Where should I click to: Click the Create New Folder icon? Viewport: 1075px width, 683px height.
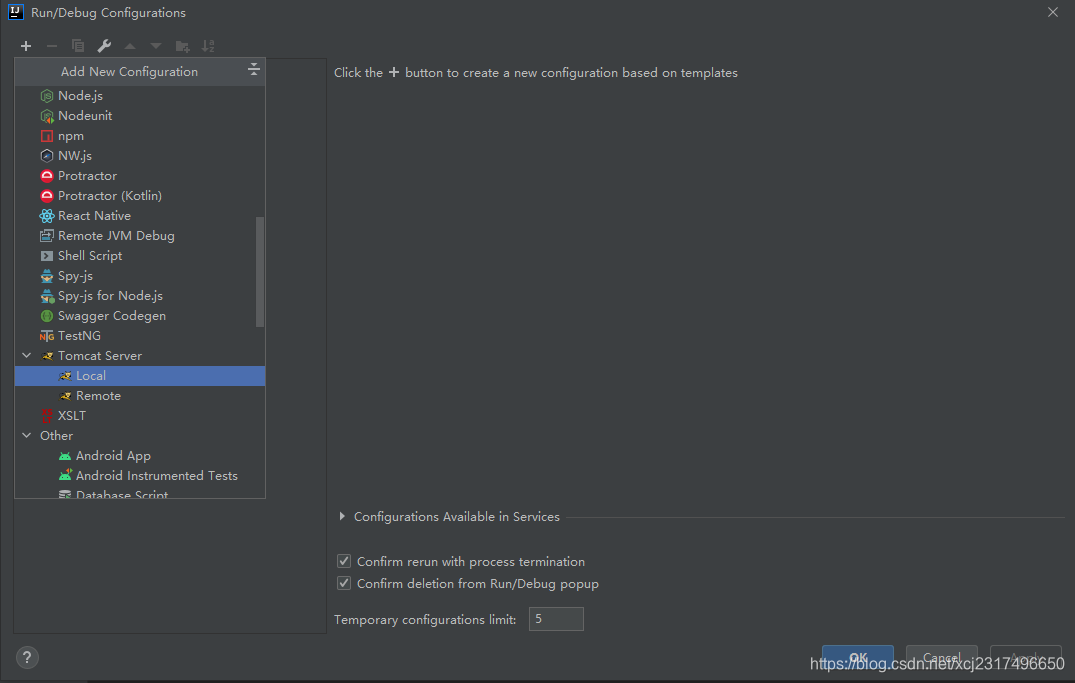pos(182,46)
